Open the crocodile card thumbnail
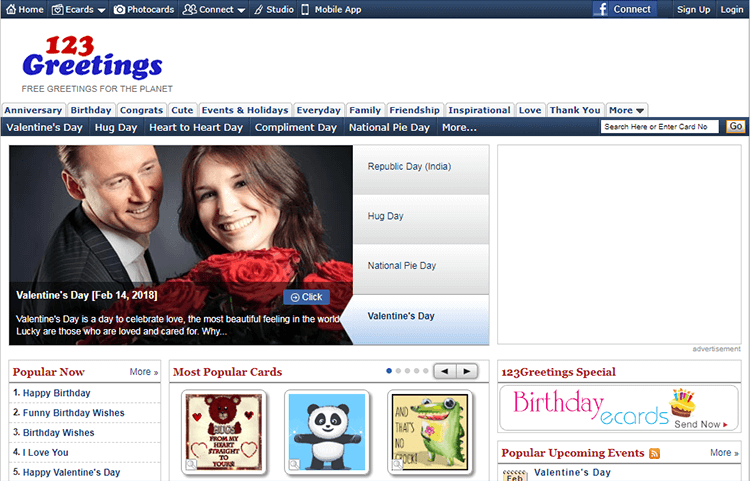Image resolution: width=750 pixels, height=481 pixels. pyautogui.click(x=430, y=432)
